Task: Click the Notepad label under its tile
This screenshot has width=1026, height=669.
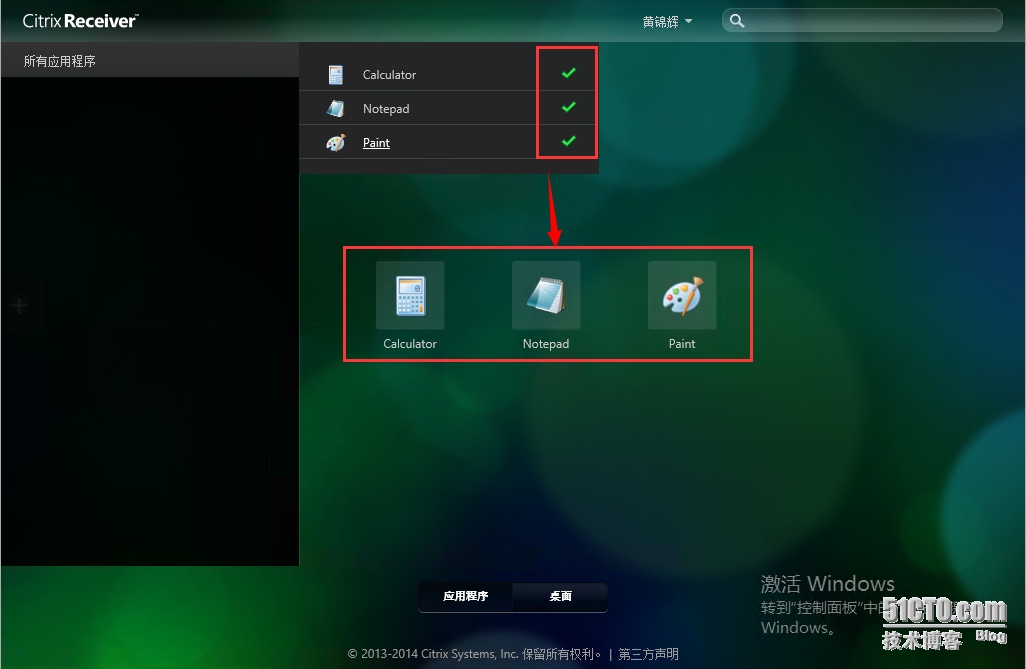Action: coord(546,344)
